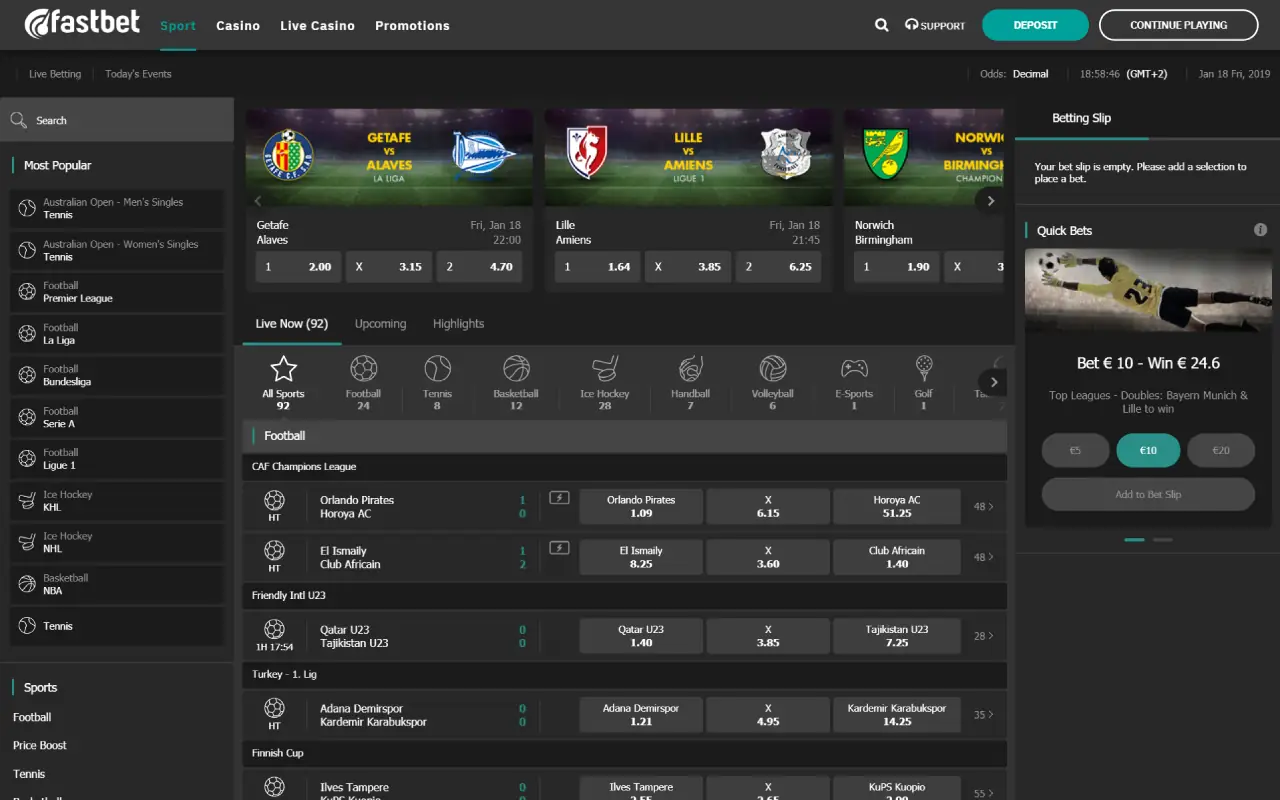Open Lille vs Amiens banner

click(x=688, y=156)
